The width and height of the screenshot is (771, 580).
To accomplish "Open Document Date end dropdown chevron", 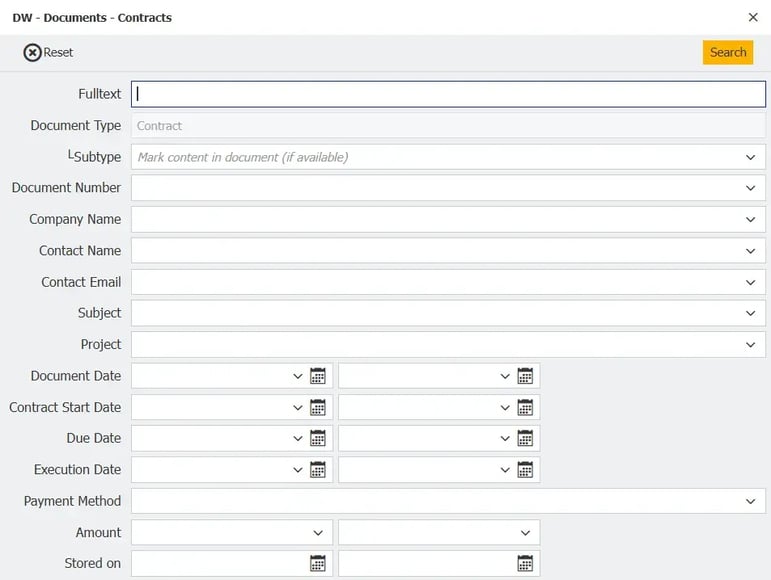I will [505, 377].
